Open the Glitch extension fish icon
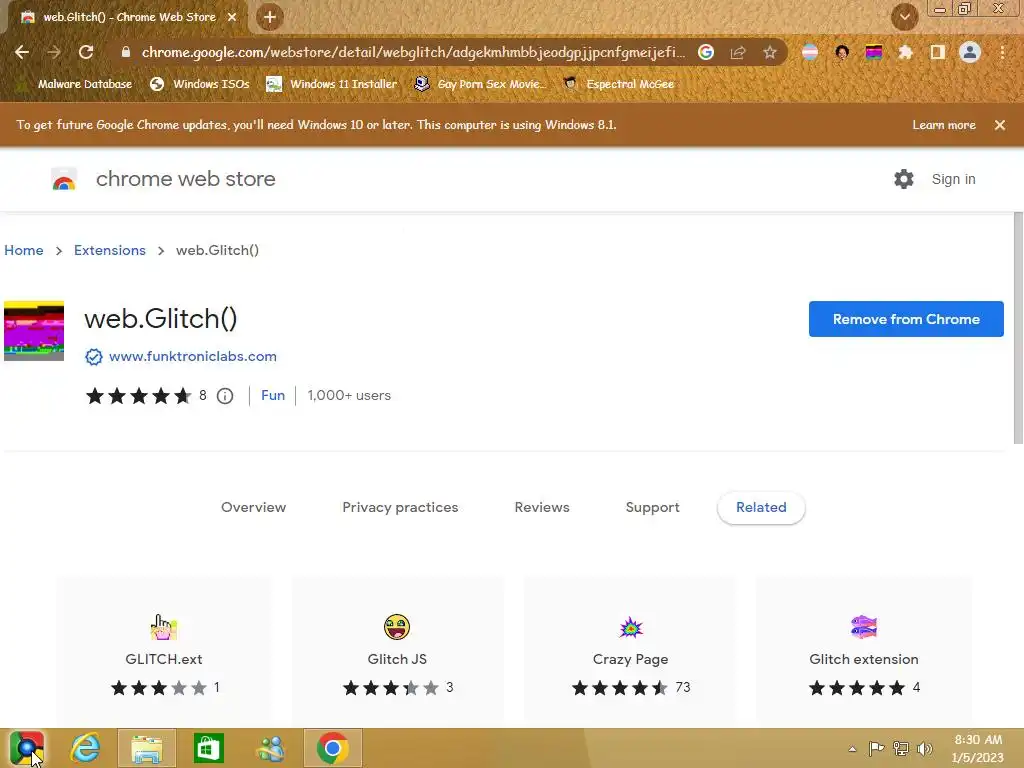 tap(864, 627)
